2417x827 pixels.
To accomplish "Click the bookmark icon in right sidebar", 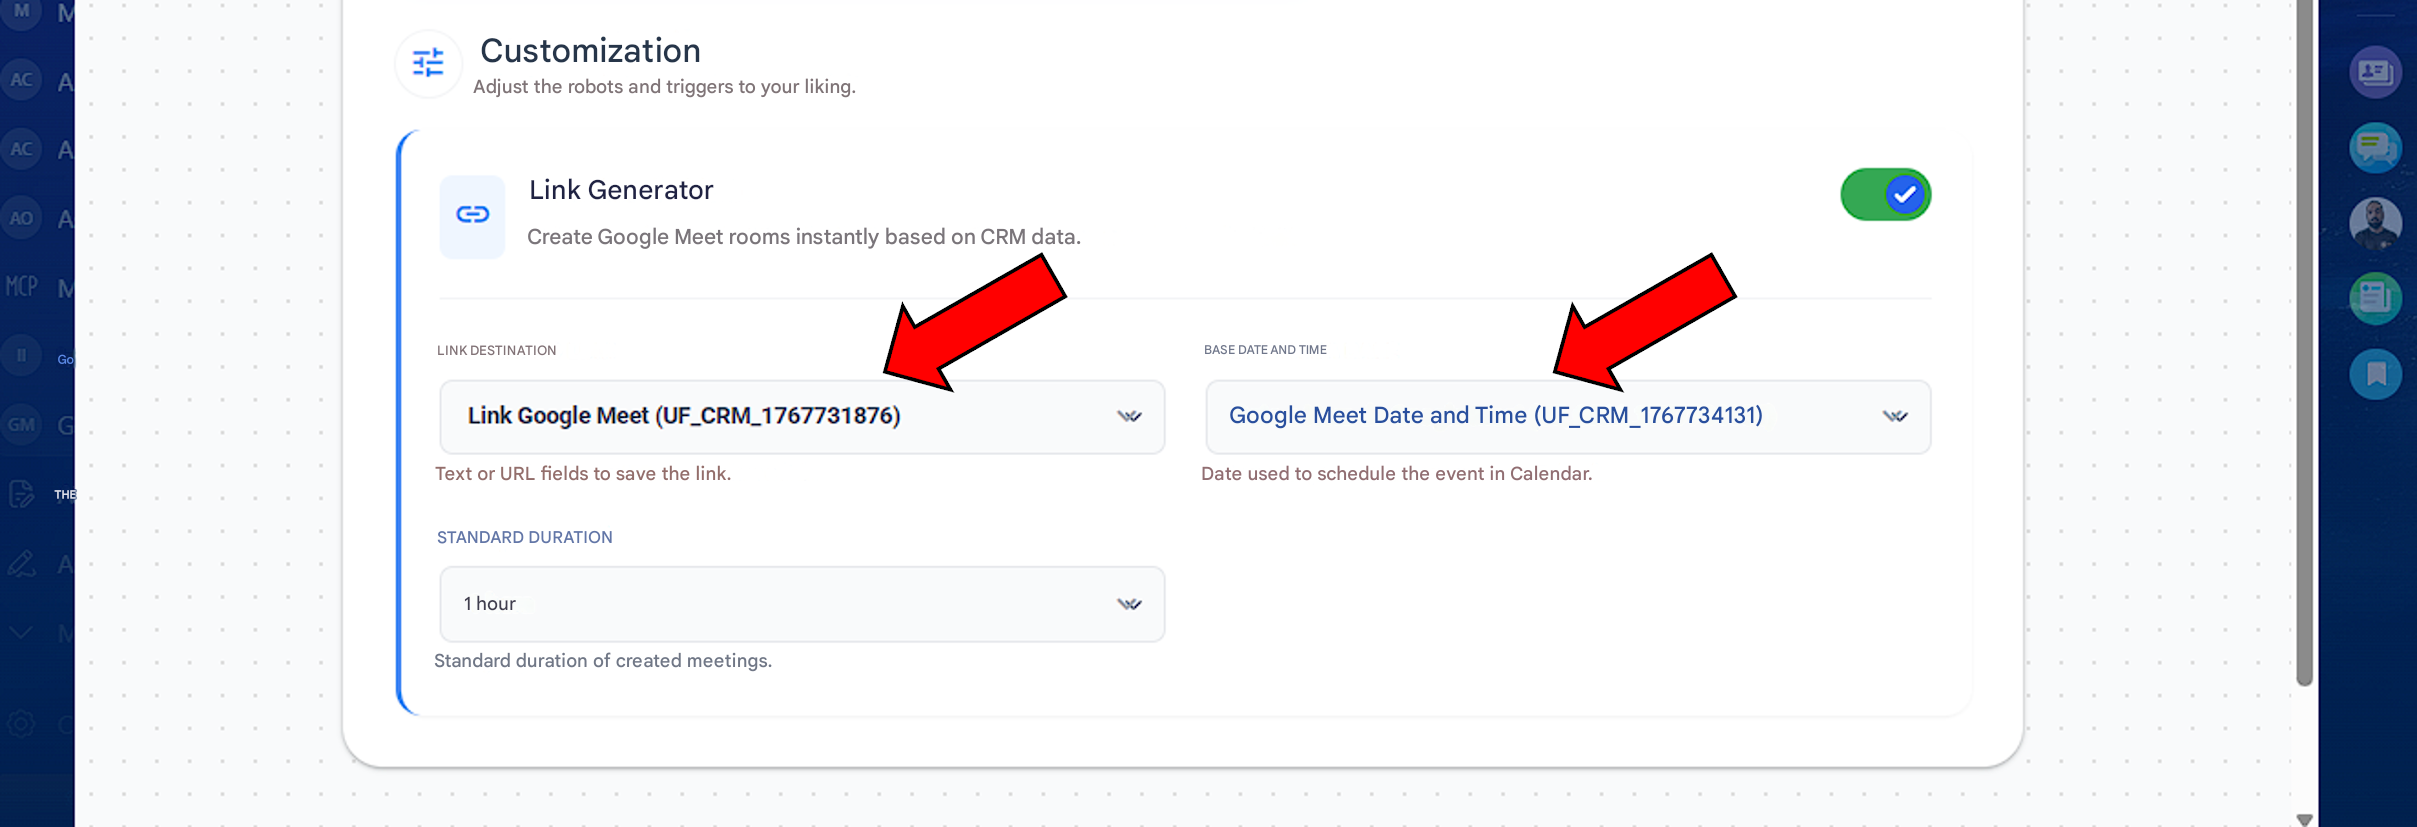I will pos(2375,374).
